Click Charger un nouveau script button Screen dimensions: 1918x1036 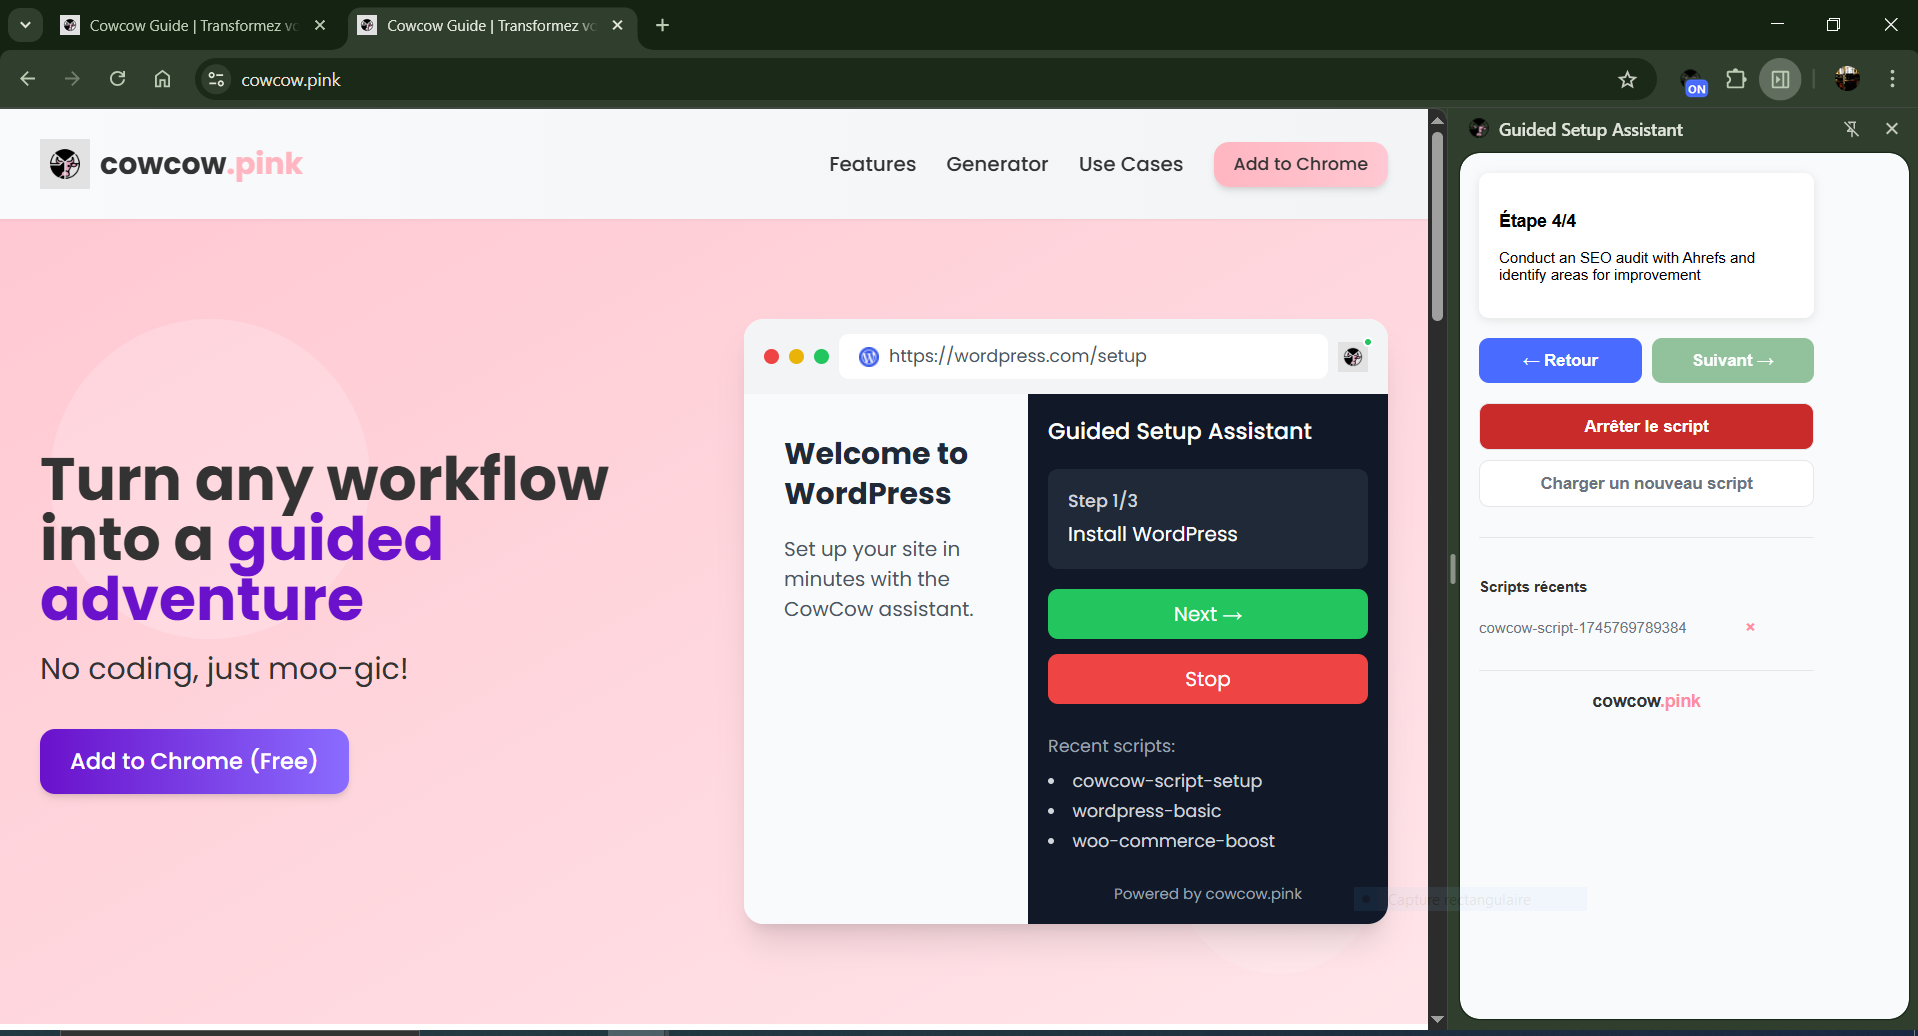[x=1646, y=483]
